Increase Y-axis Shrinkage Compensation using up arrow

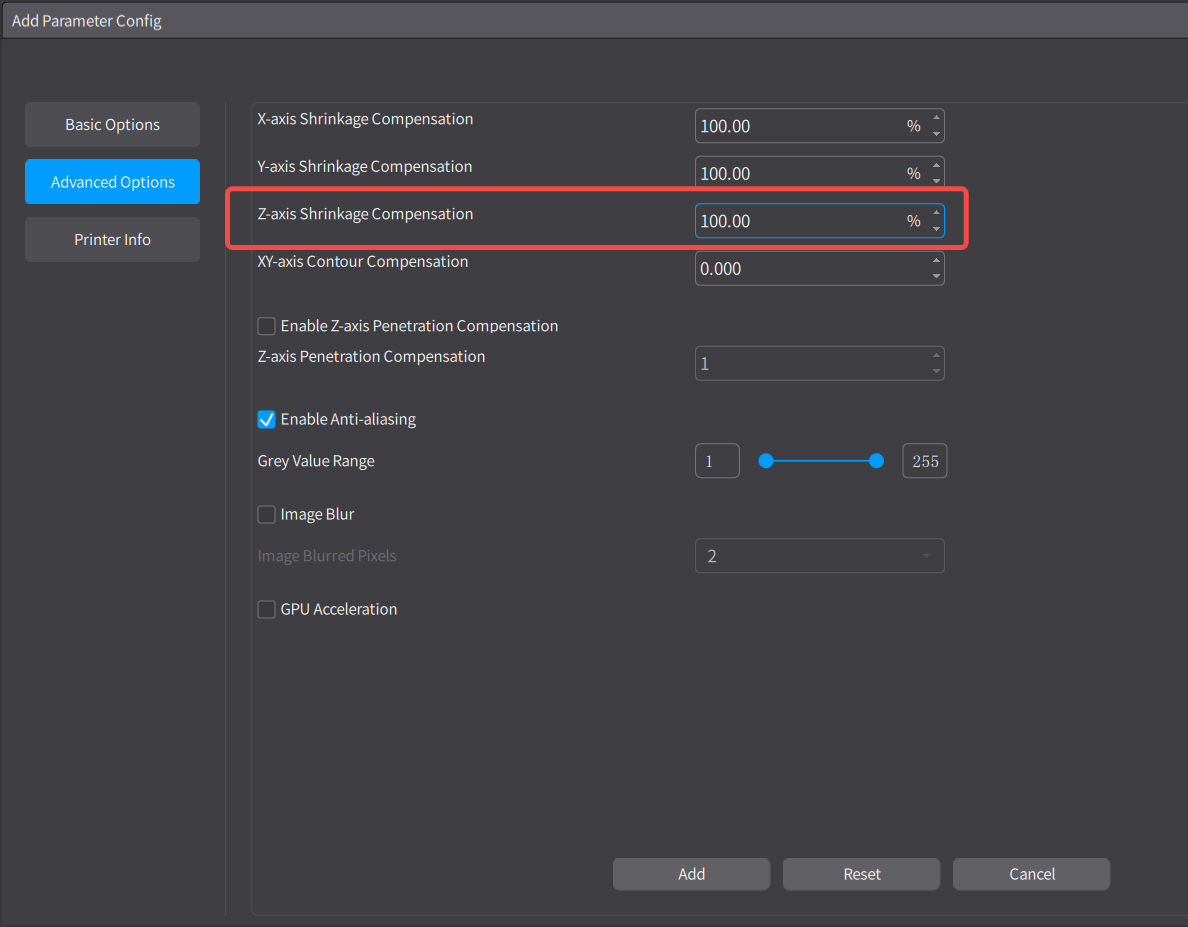coord(936,166)
